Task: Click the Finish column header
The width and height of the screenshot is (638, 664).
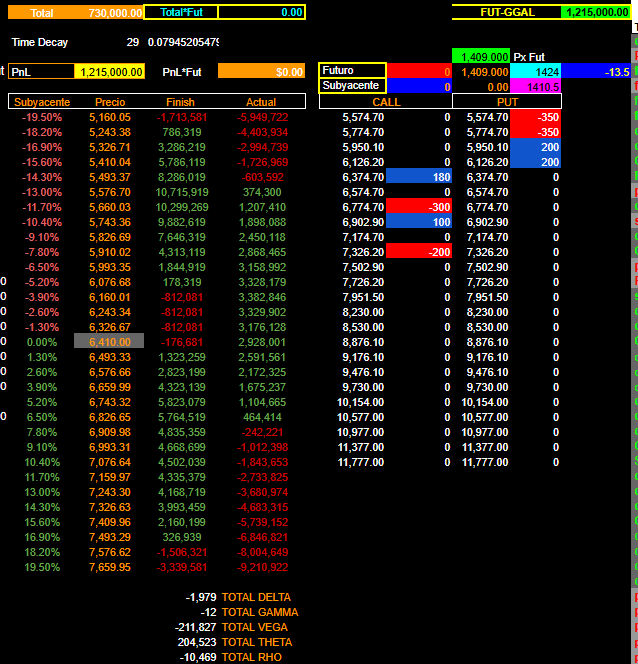Action: point(180,102)
